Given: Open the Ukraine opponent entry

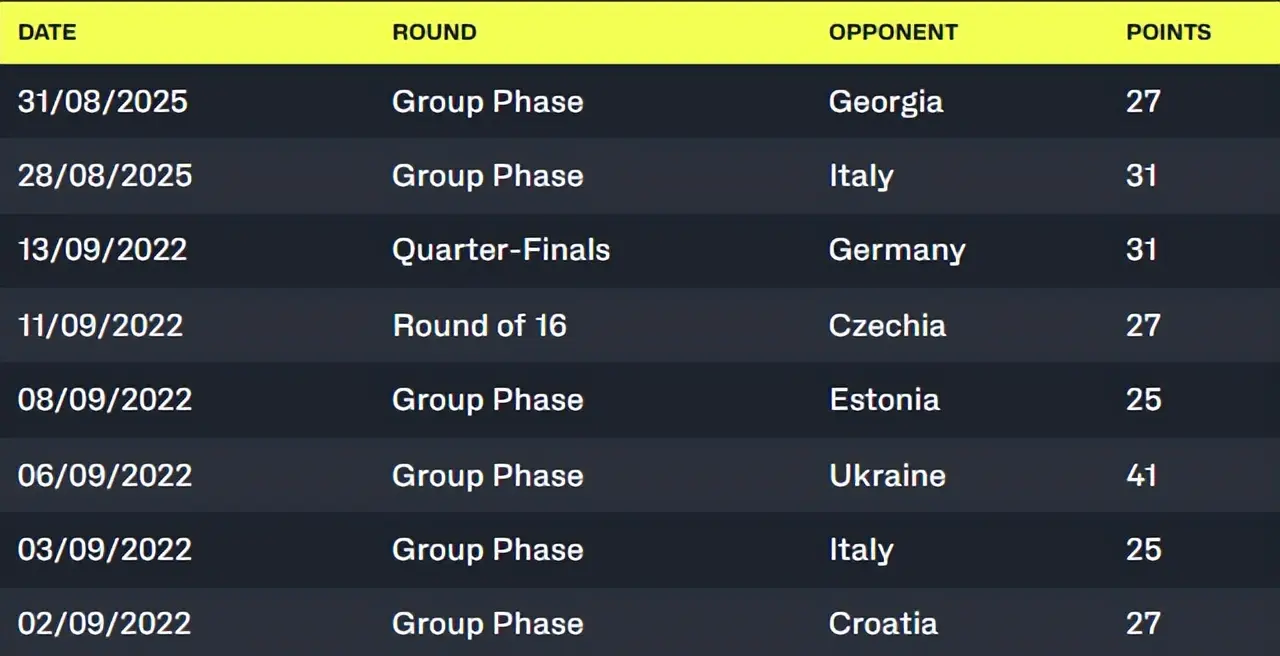Looking at the screenshot, I should pyautogui.click(x=887, y=475).
